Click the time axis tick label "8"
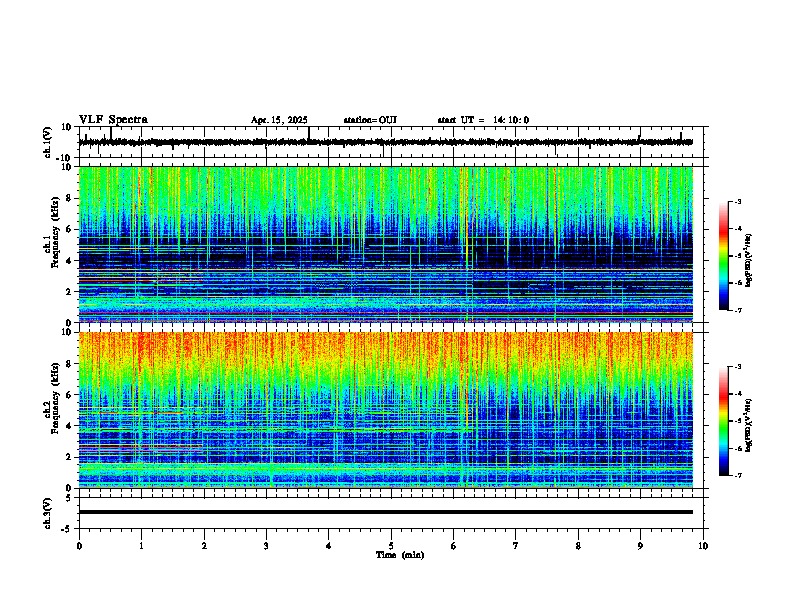This screenshot has height=612, width=792. 578,546
